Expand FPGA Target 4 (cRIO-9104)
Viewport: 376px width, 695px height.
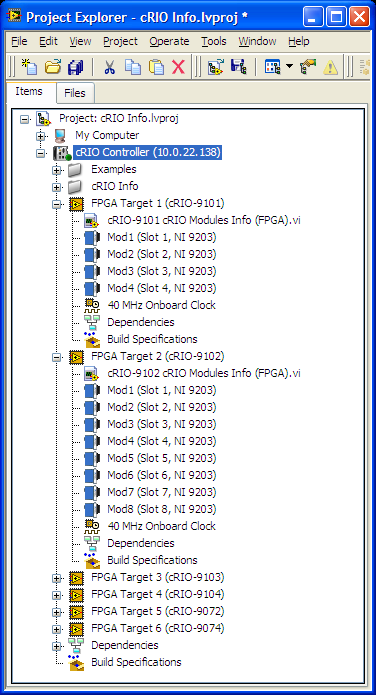click(56, 595)
